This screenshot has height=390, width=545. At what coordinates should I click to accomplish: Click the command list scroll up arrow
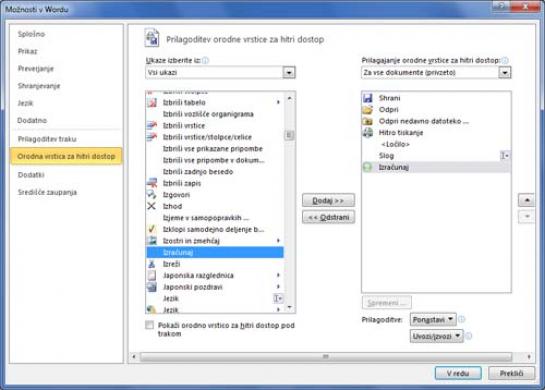point(289,98)
